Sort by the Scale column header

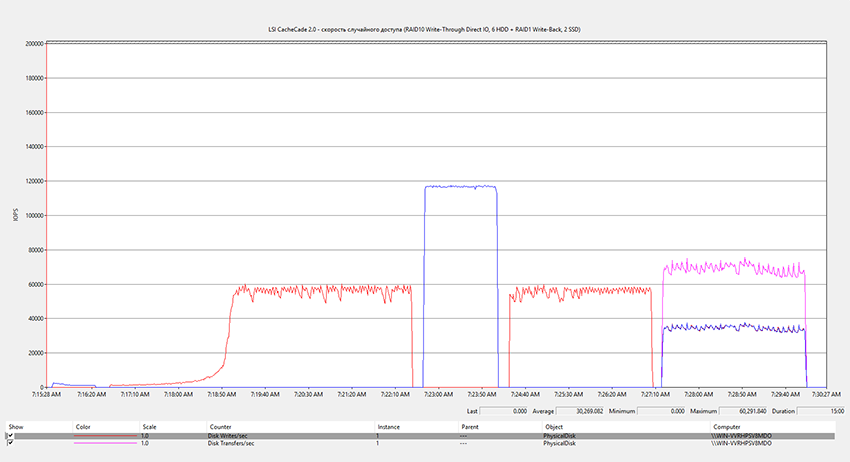click(x=149, y=426)
